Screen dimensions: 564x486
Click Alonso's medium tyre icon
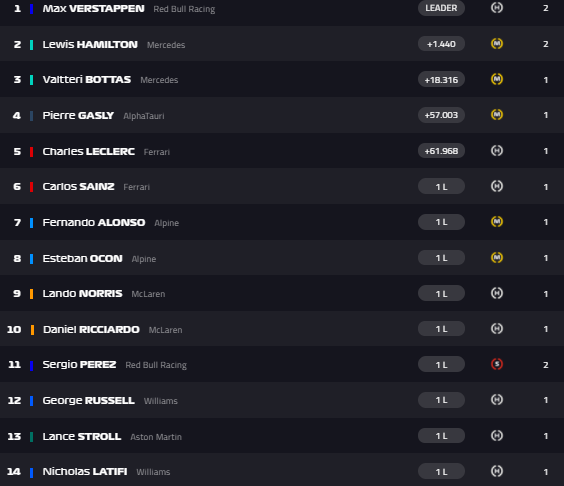click(497, 222)
